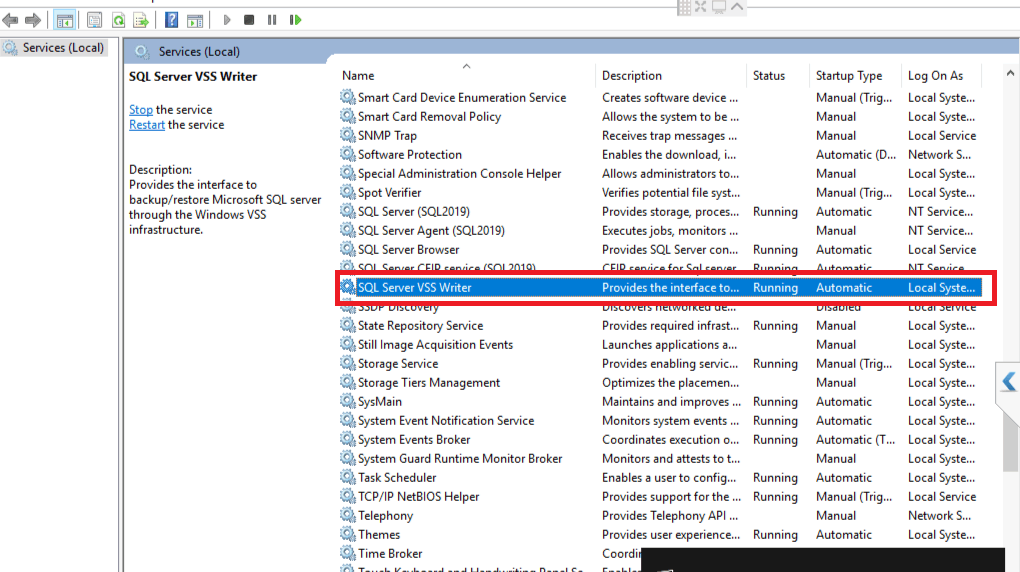Click the gear icon beside Task Scheduler
This screenshot has width=1020, height=572.
coord(347,477)
